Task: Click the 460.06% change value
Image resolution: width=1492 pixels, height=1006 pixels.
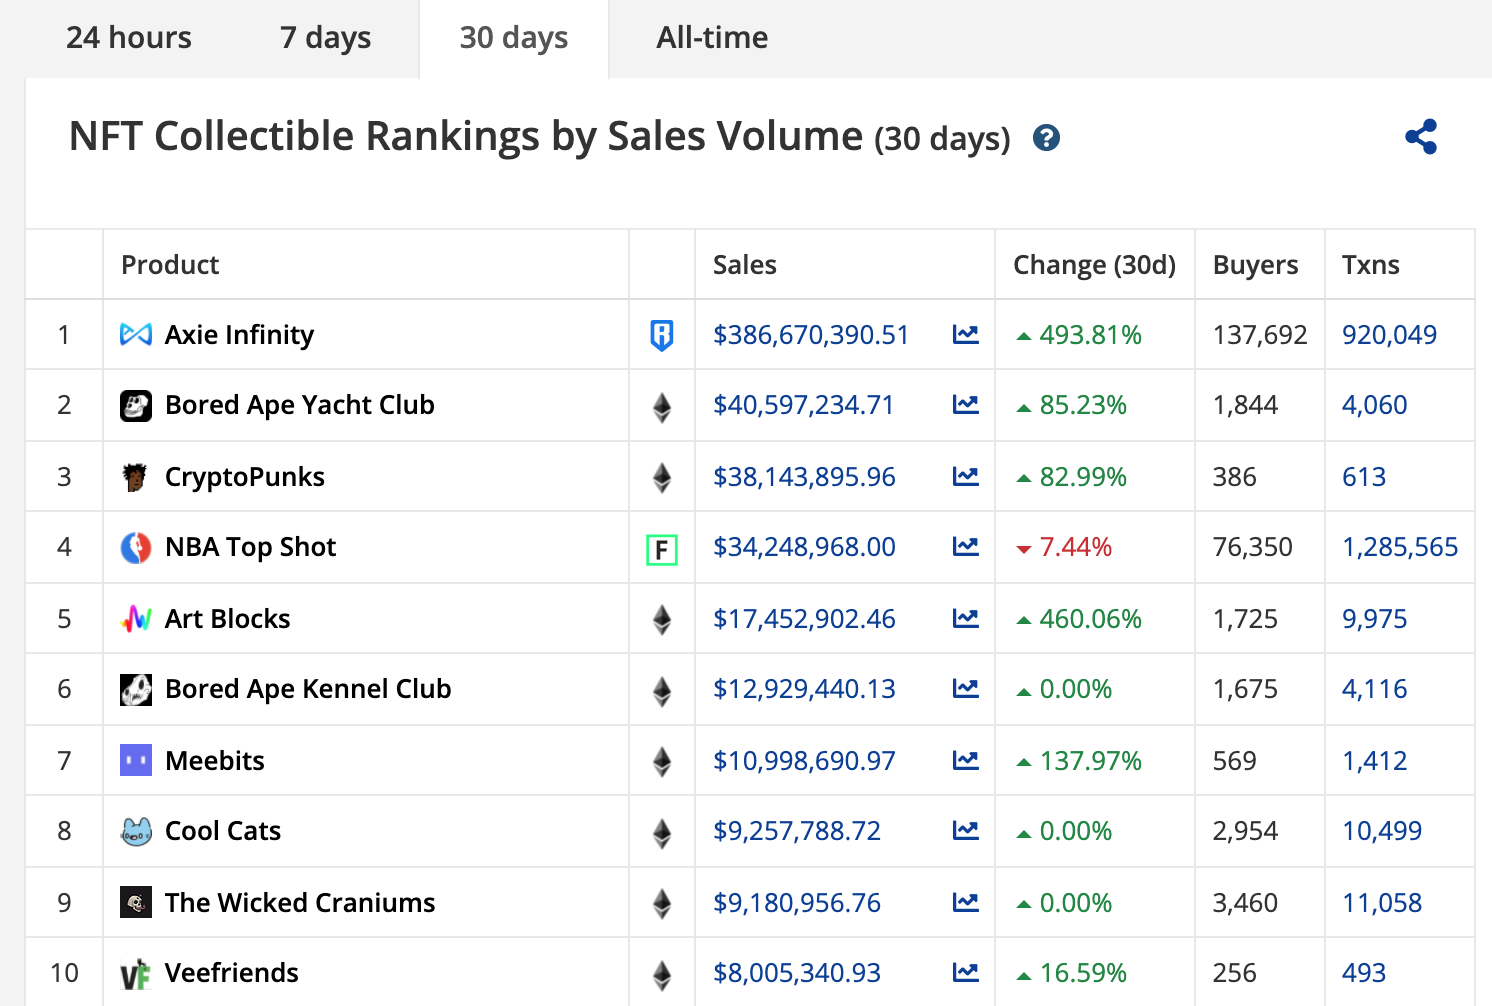Action: [1090, 618]
